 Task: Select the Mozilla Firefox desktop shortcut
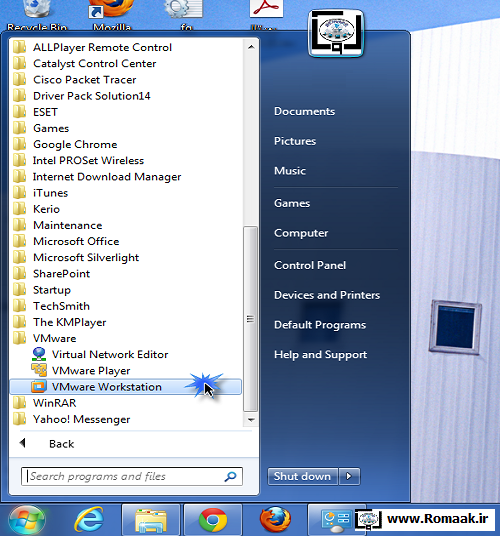[x=112, y=15]
